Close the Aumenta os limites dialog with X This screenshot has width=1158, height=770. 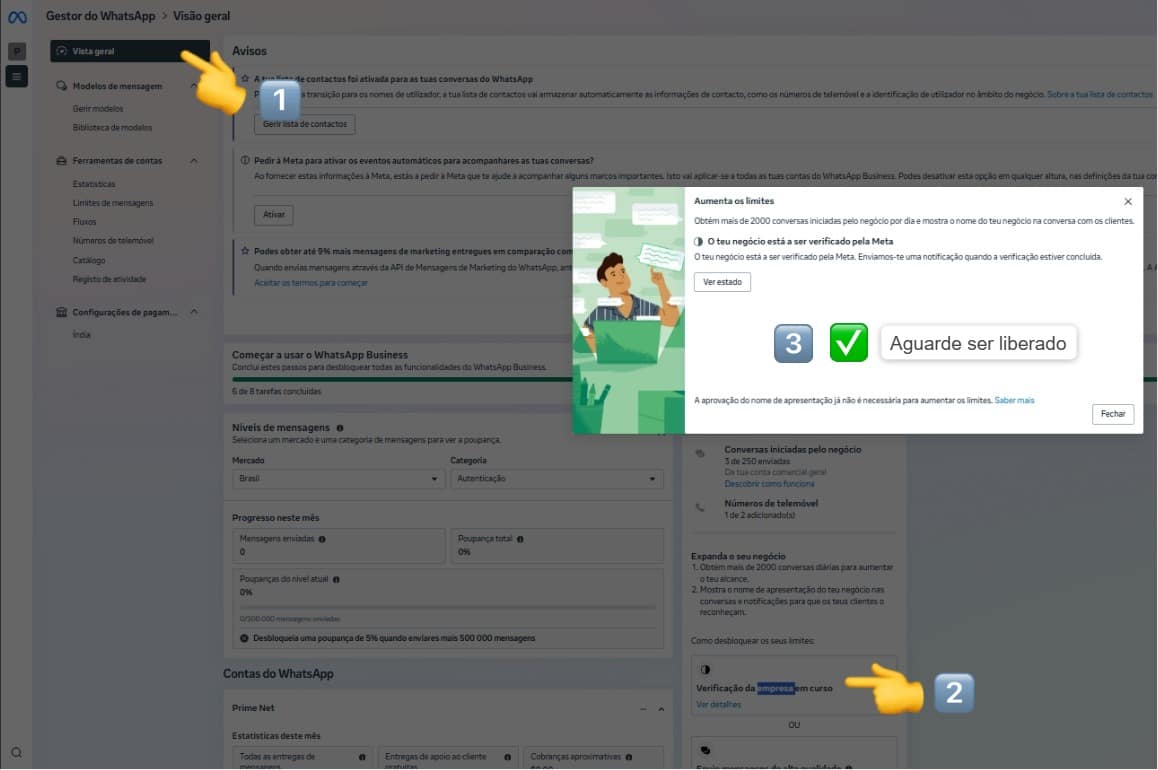click(1128, 202)
